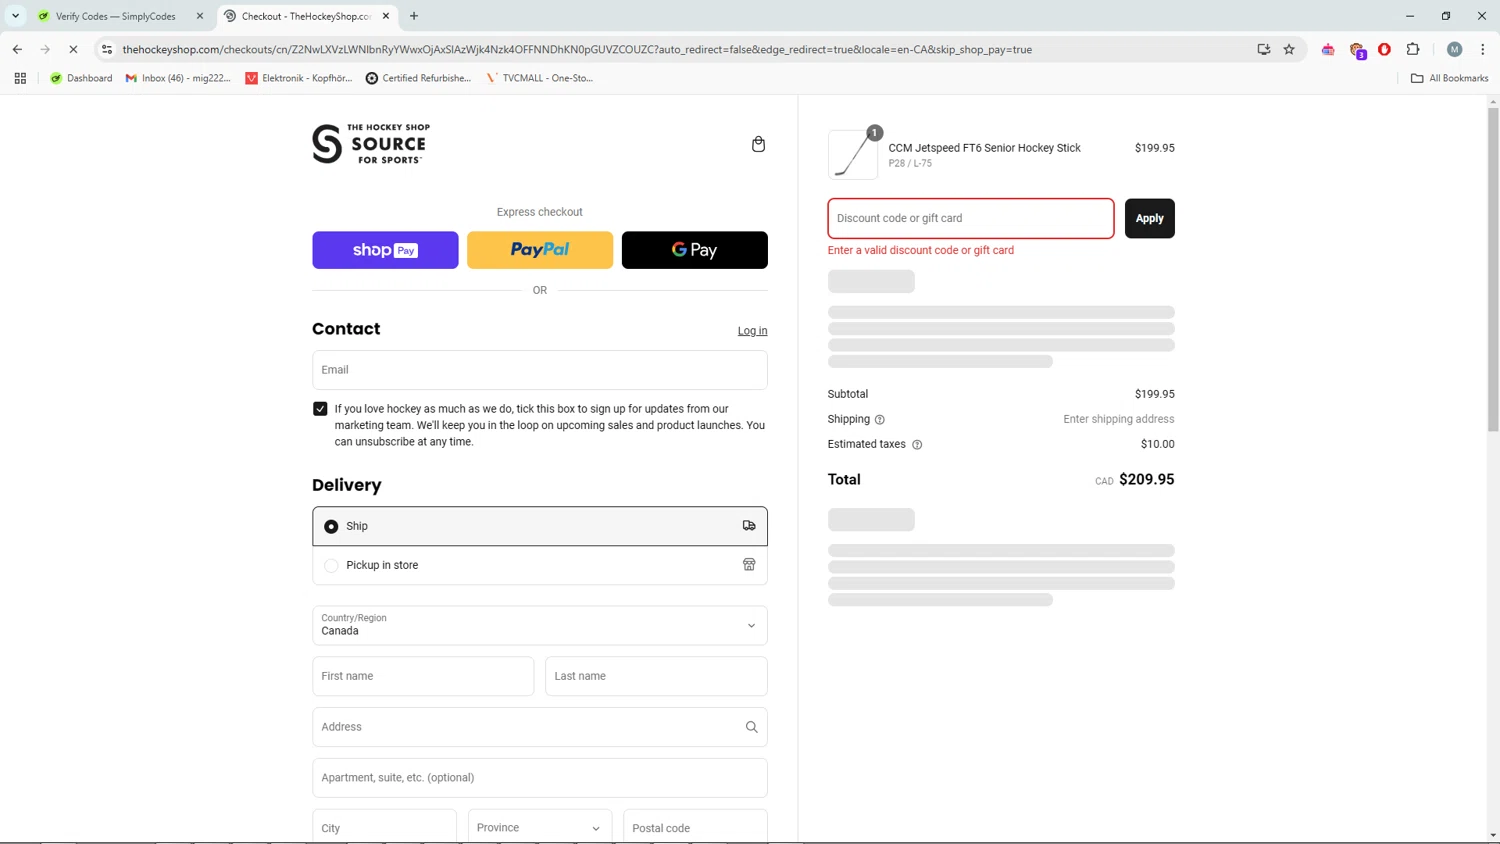Click the 'Enter a valid discount code' error
The height and width of the screenshot is (844, 1500).
pyautogui.click(x=921, y=250)
